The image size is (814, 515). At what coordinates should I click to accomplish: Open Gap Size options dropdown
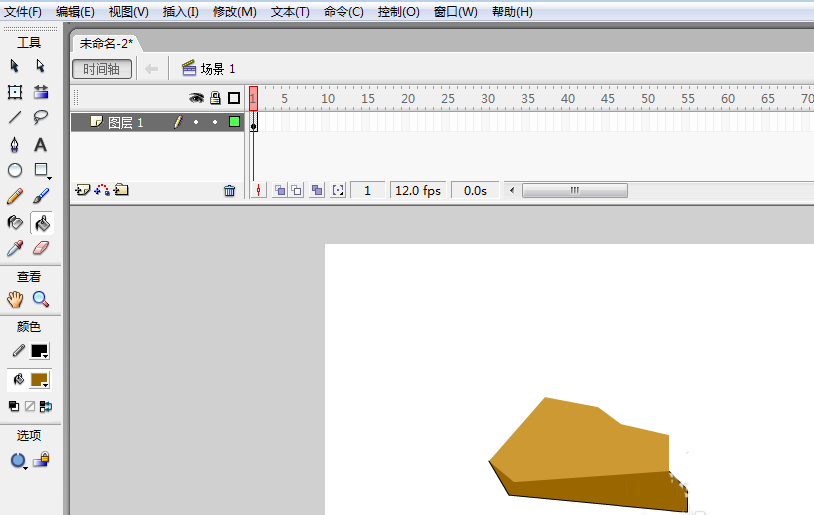pos(18,460)
